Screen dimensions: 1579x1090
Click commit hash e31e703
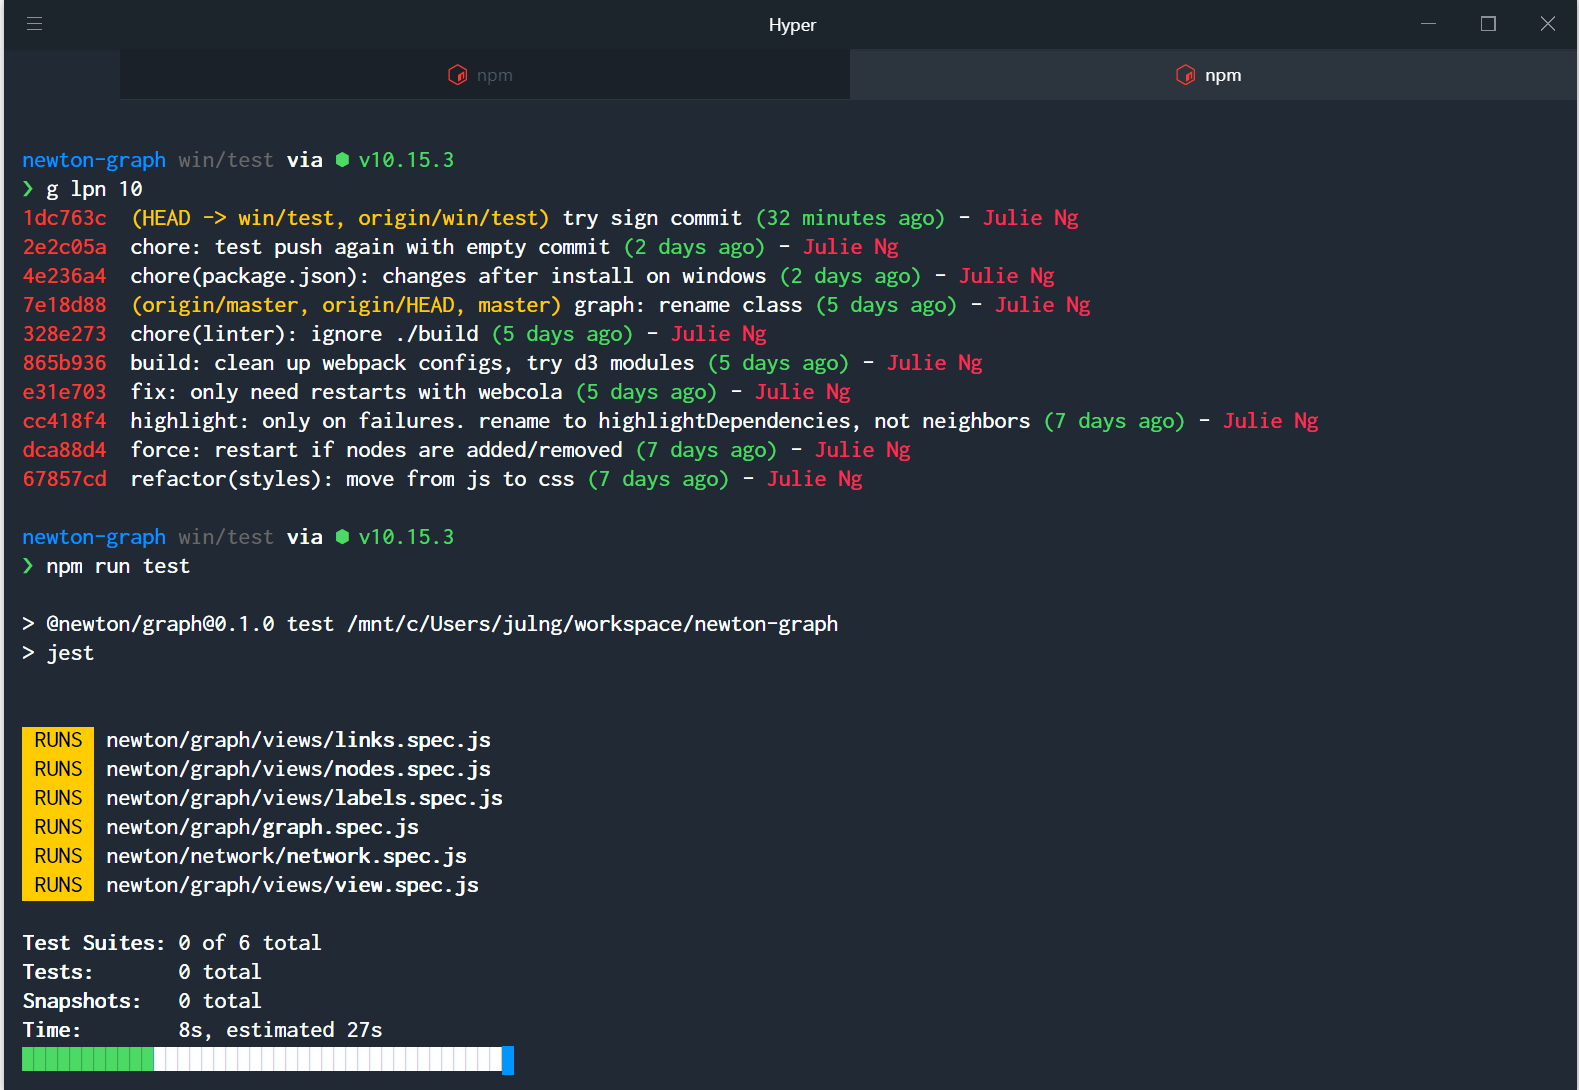pos(65,392)
